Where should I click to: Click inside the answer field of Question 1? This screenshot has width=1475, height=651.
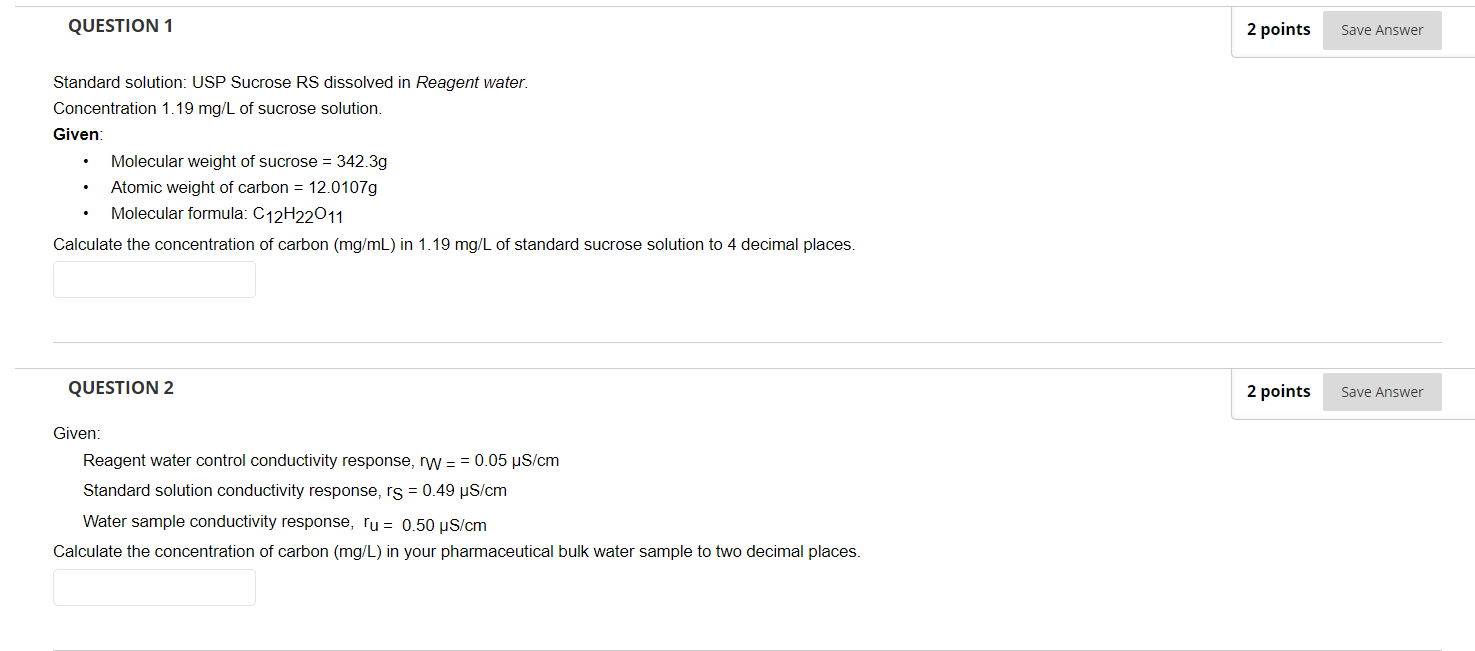[154, 279]
